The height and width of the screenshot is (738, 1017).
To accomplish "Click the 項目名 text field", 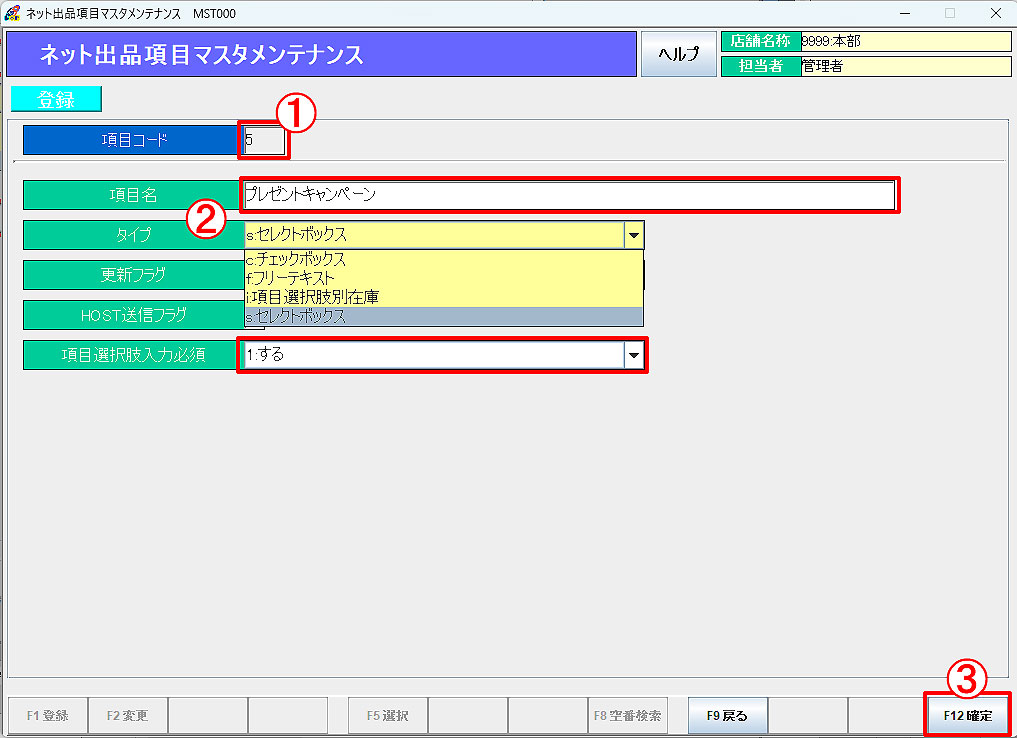I will coord(569,195).
